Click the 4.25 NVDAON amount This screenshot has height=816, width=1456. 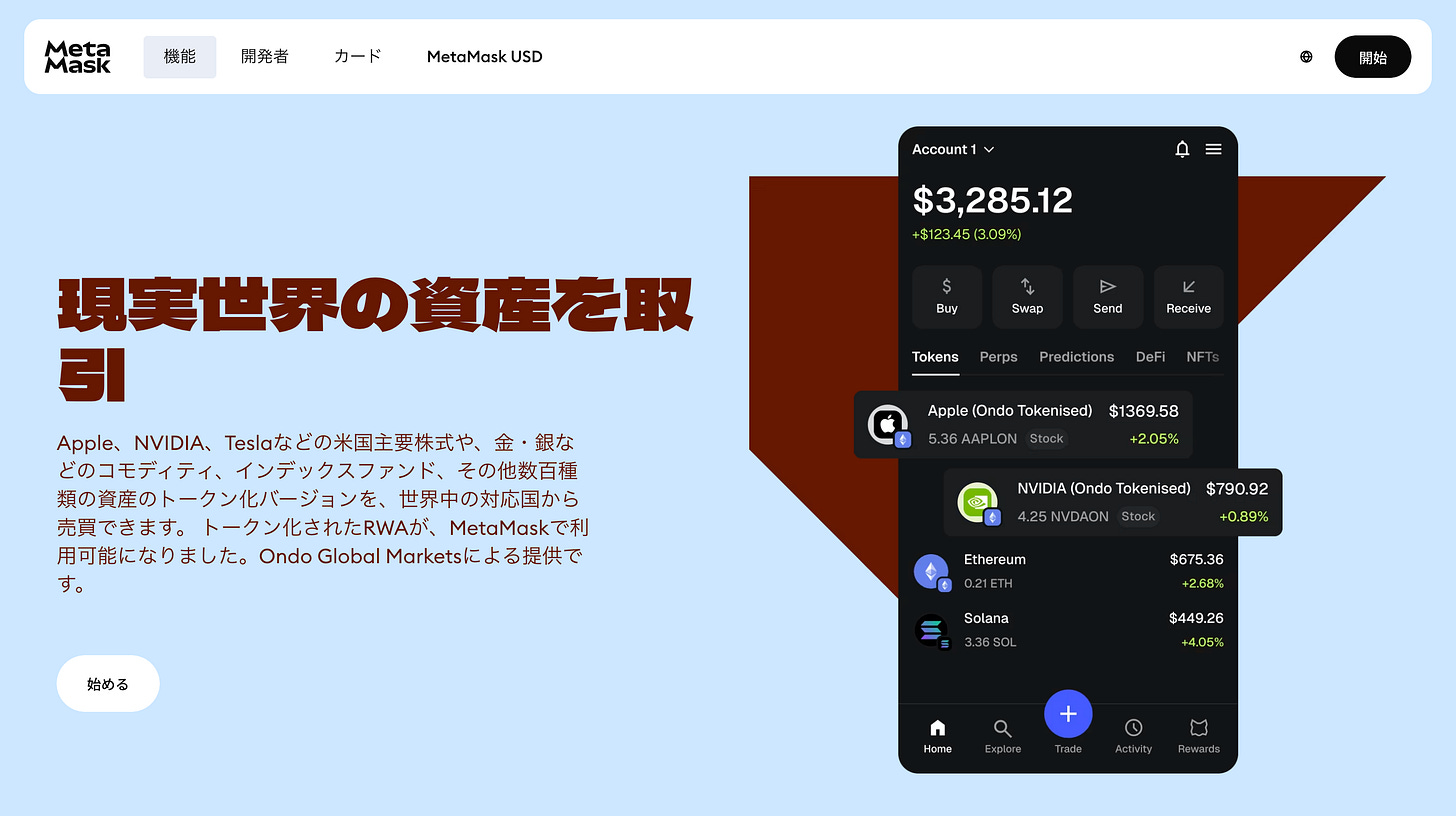tap(1063, 517)
